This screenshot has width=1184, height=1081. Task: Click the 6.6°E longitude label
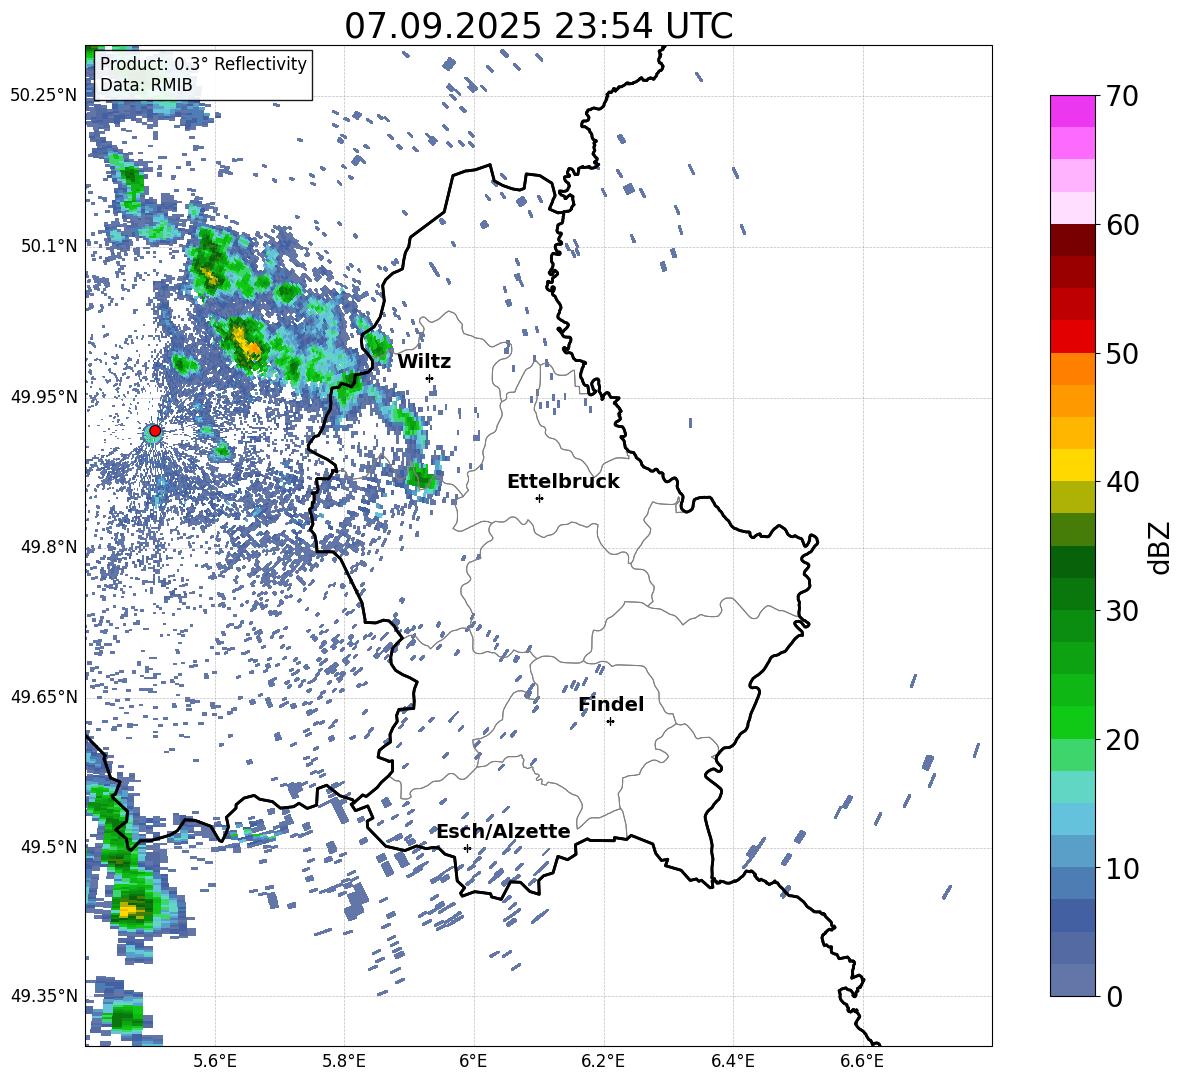(862, 1061)
